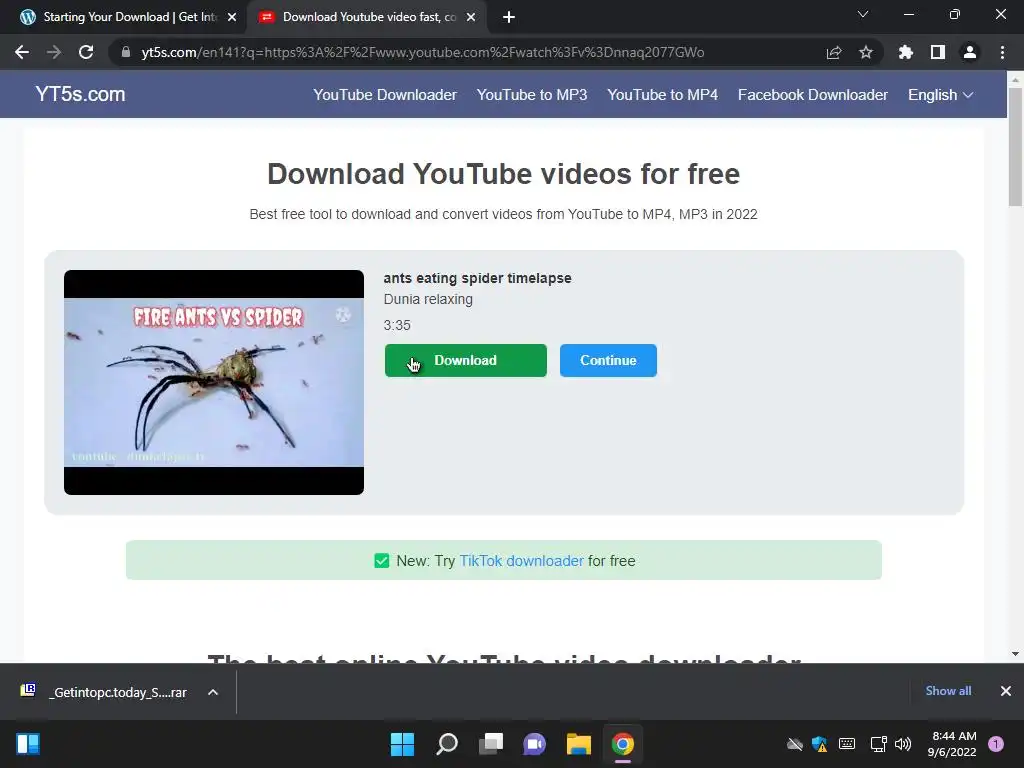Bookmark this tab with star icon

coord(866,52)
